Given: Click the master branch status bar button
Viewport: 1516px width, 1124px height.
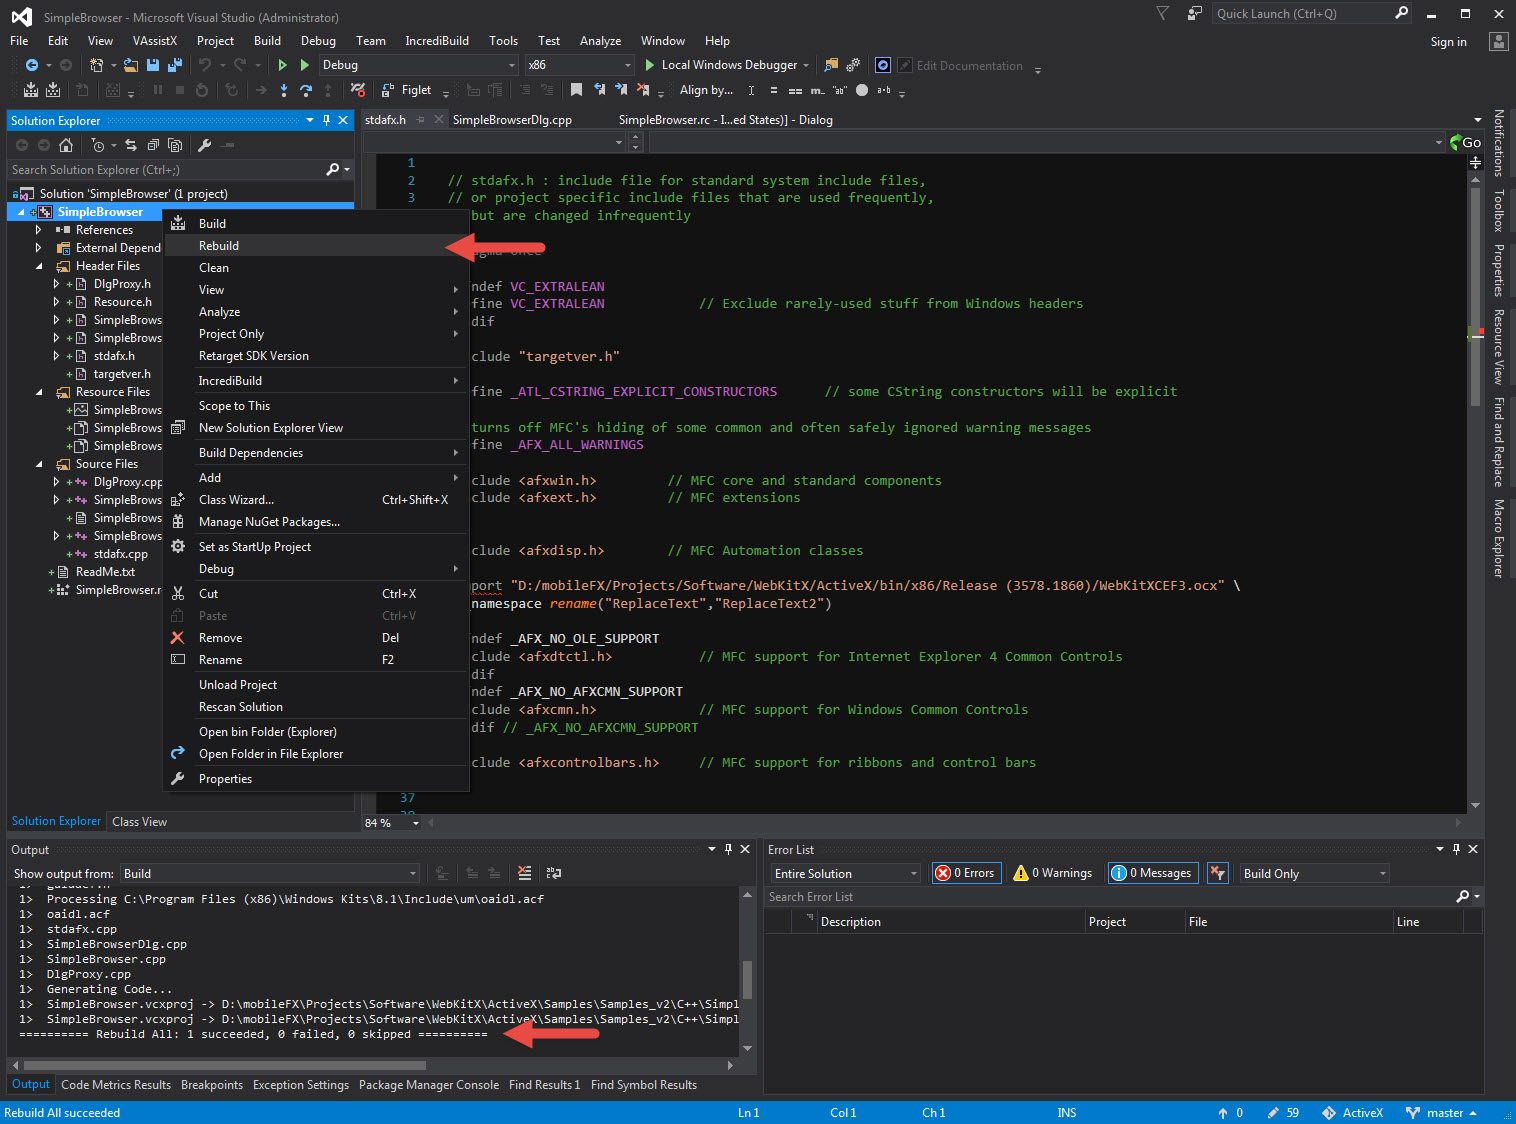Looking at the screenshot, I should click(1440, 1113).
